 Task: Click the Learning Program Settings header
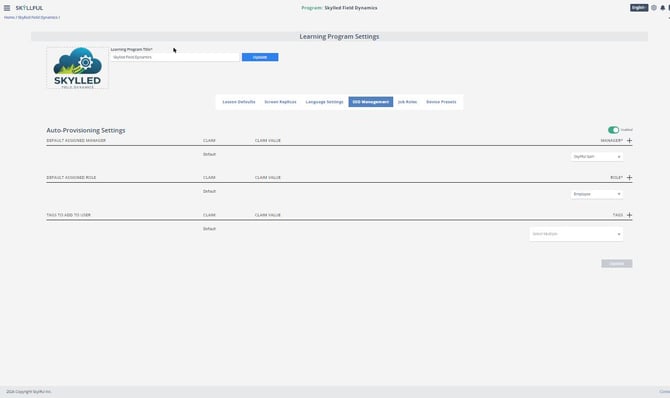pos(339,36)
